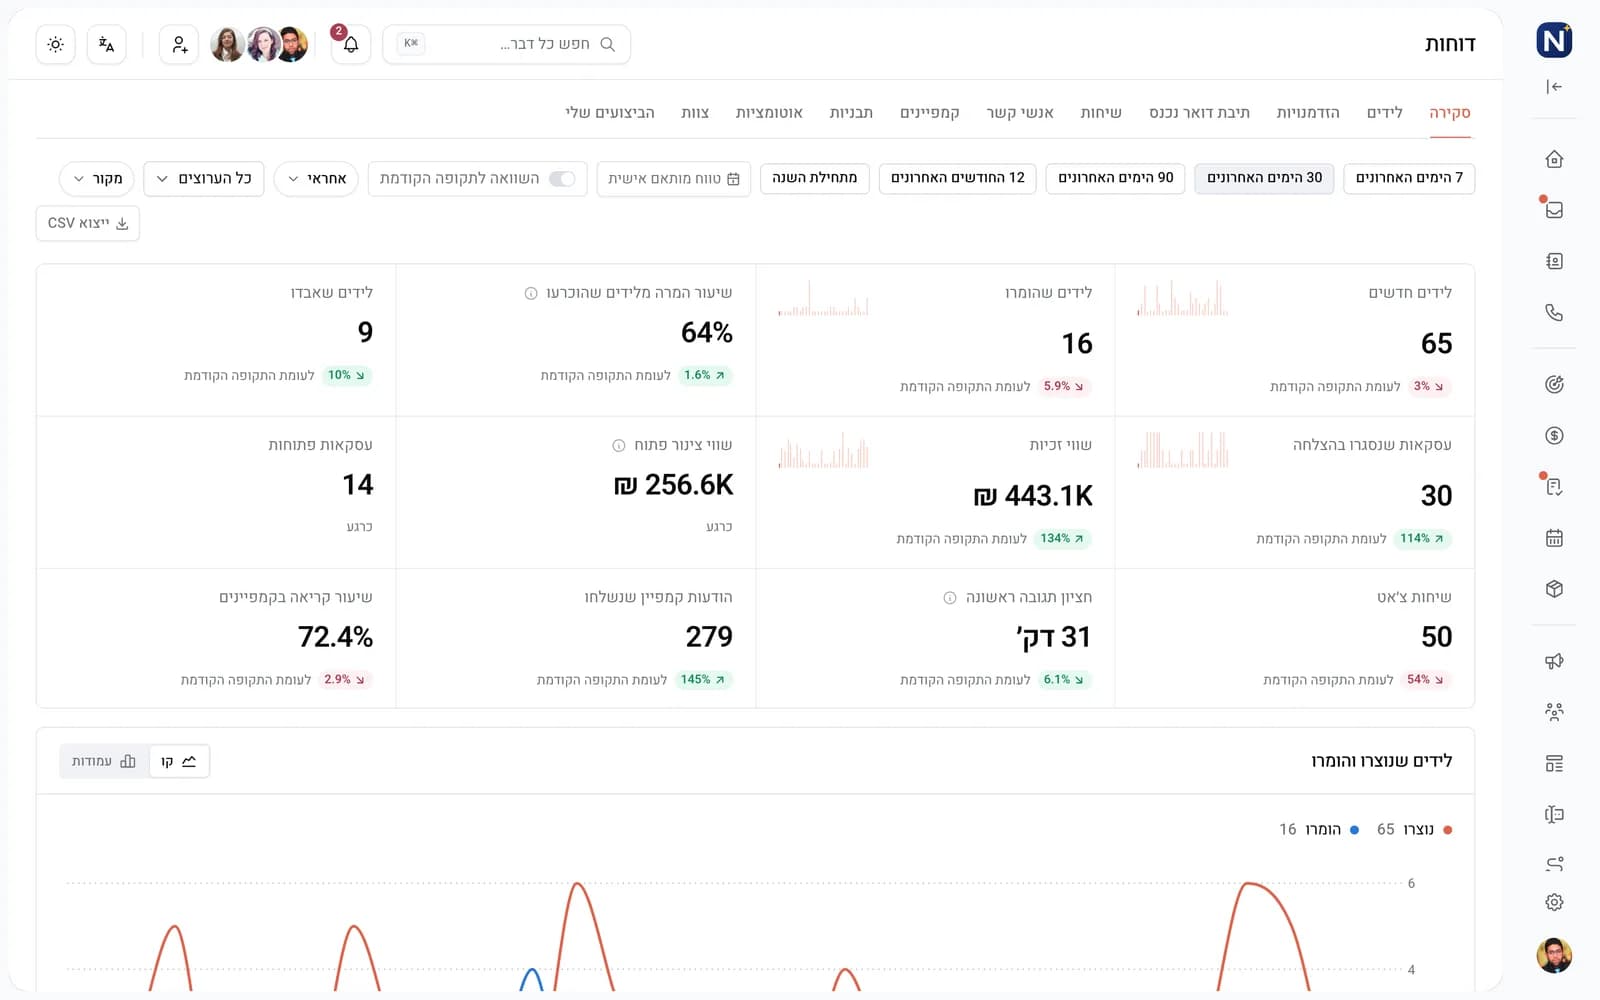Open the phone calls sidebar icon
The image size is (1600, 1000).
click(x=1554, y=313)
